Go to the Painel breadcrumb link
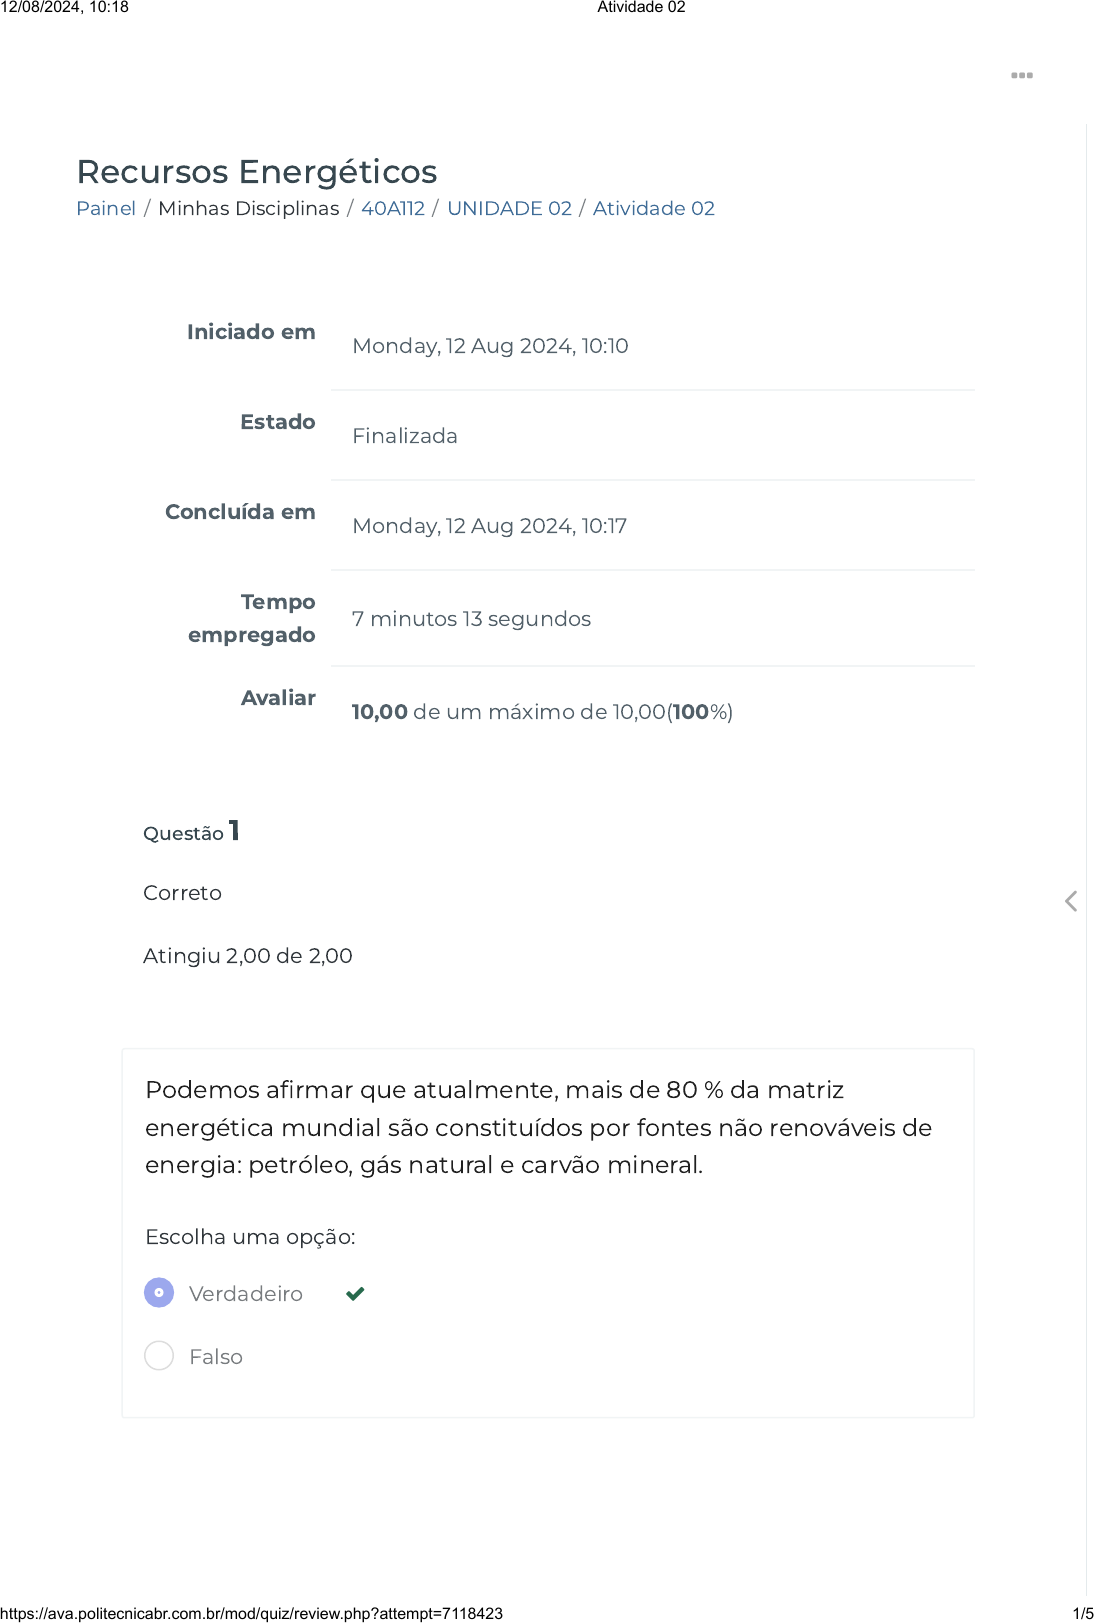 (106, 208)
